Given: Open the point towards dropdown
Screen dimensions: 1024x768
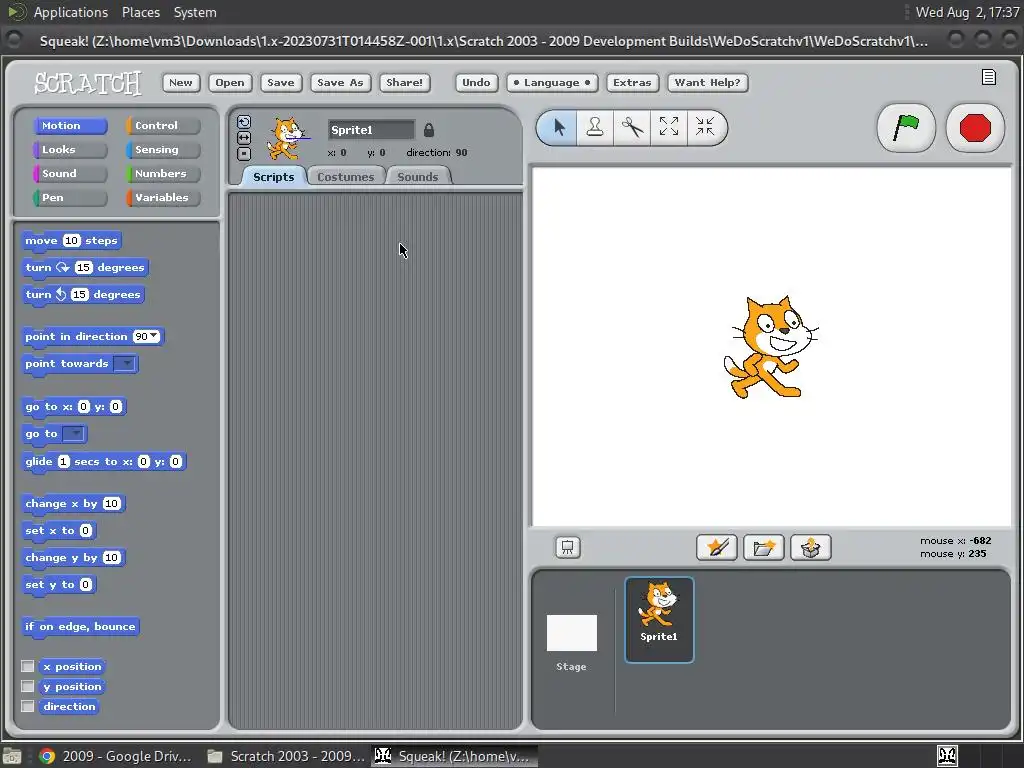Looking at the screenshot, I should 124,364.
